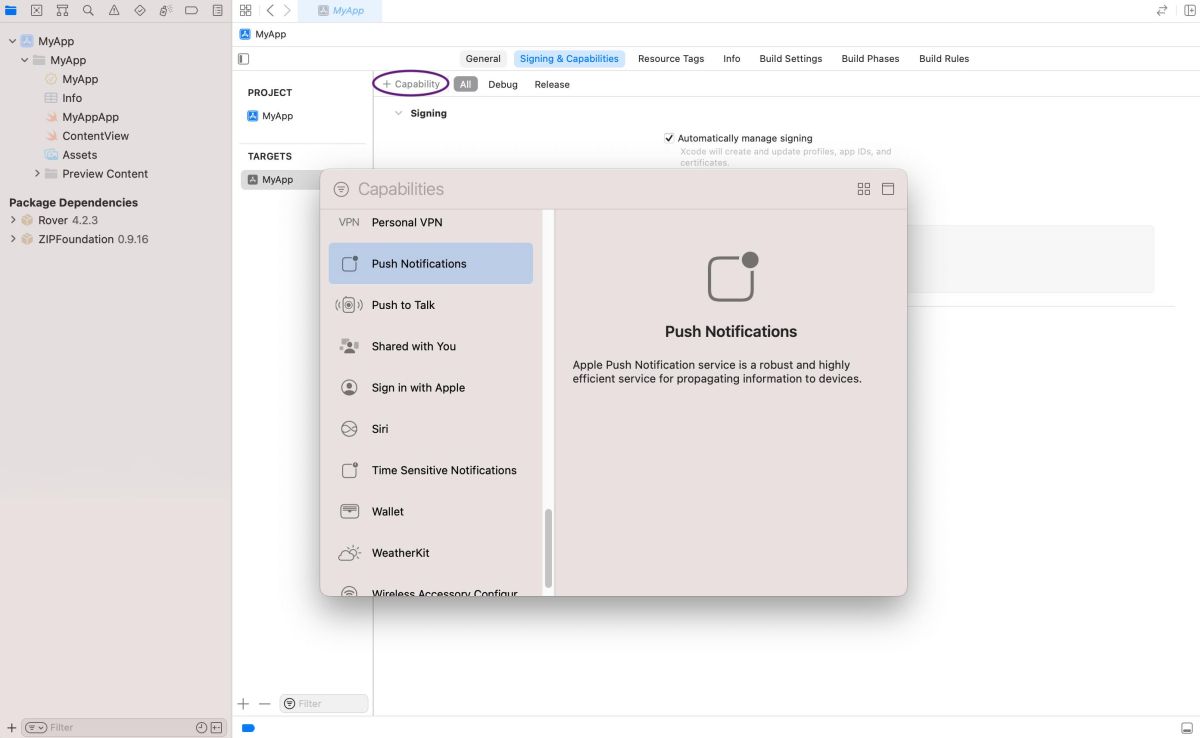Image resolution: width=1200 pixels, height=738 pixels.
Task: Expand the Rover 4.2.3 package
Action: pyautogui.click(x=13, y=220)
